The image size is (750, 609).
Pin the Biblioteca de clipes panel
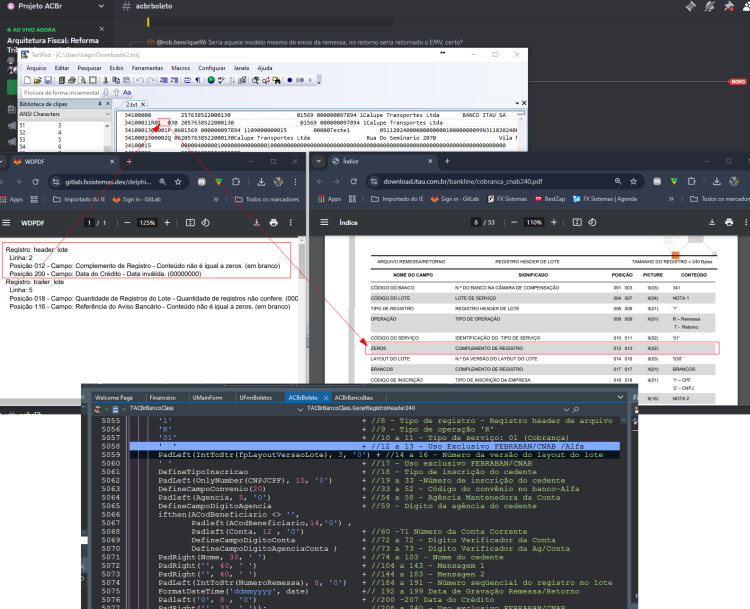[100, 103]
